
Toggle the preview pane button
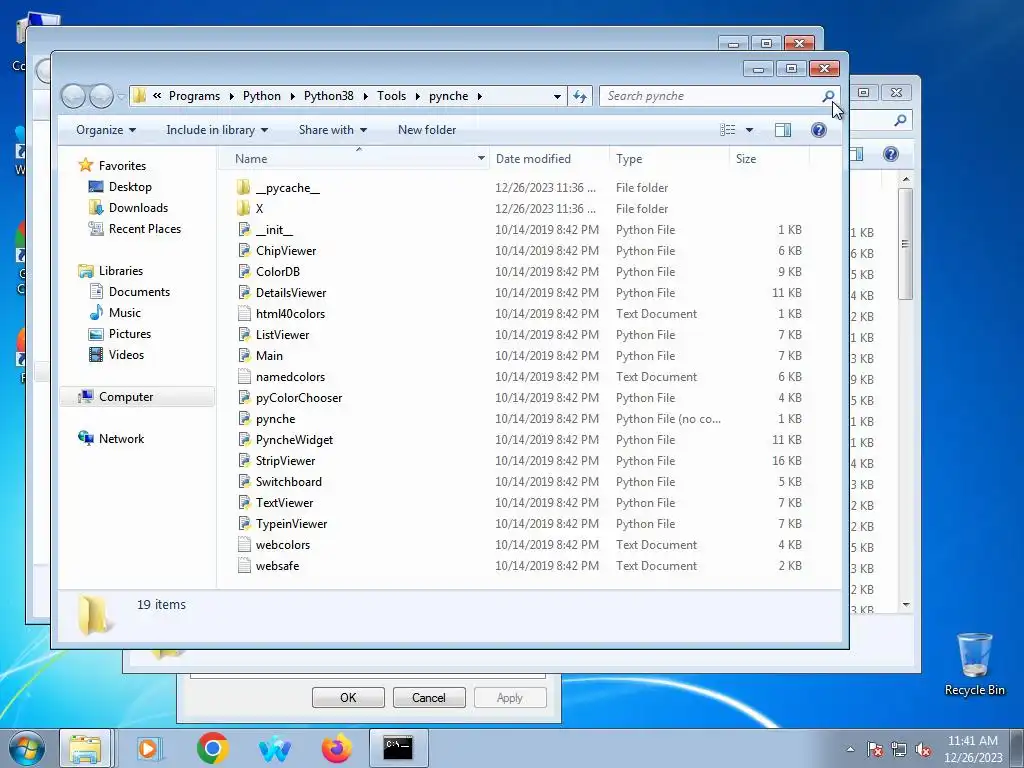tap(783, 130)
